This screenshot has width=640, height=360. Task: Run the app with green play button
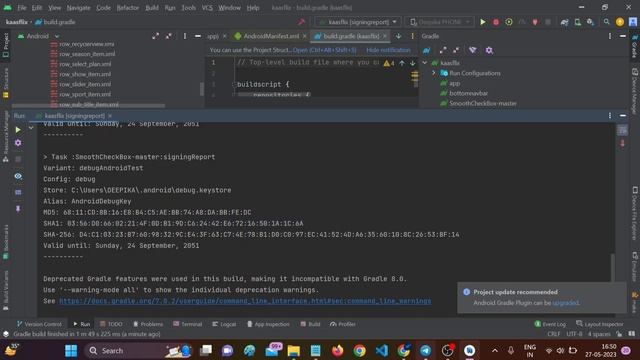click(483, 22)
